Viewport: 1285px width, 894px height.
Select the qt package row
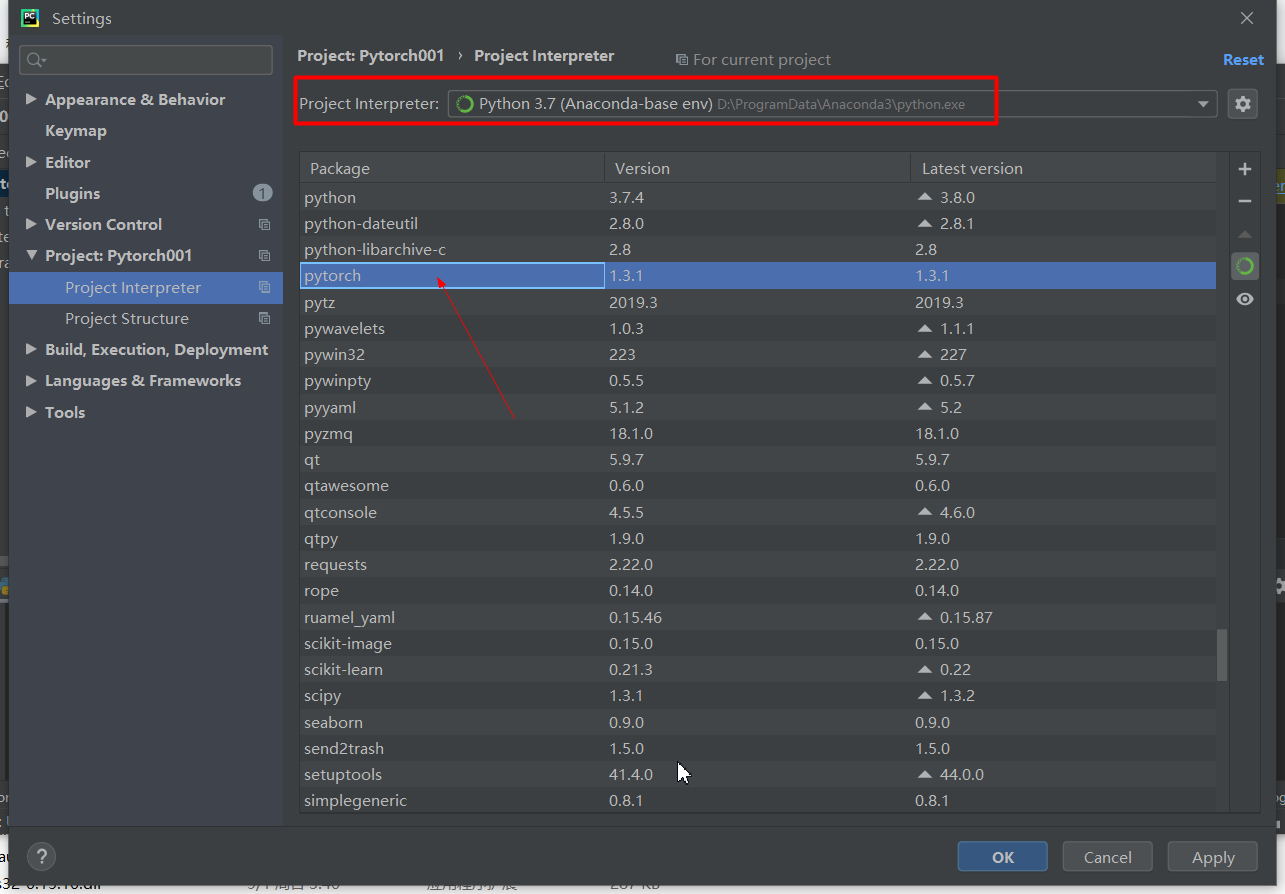tap(758, 459)
